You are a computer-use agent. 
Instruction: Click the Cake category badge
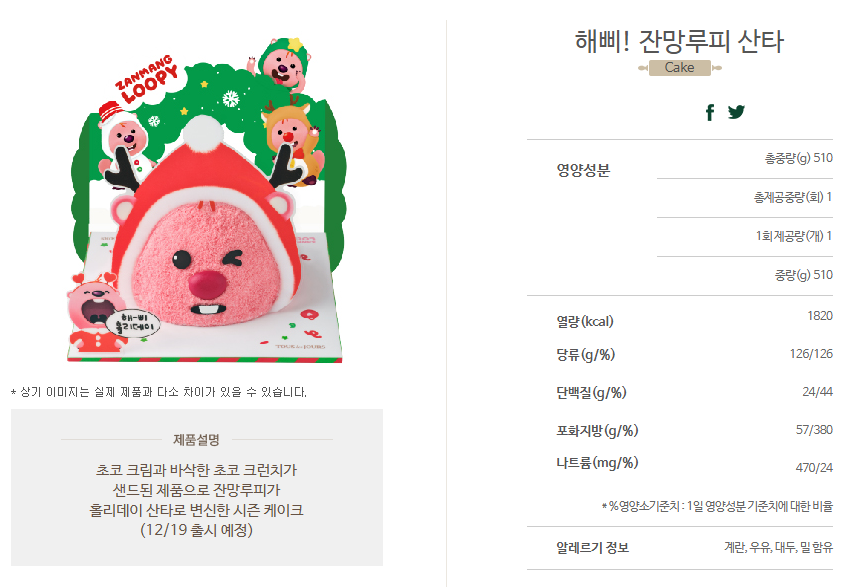(680, 68)
